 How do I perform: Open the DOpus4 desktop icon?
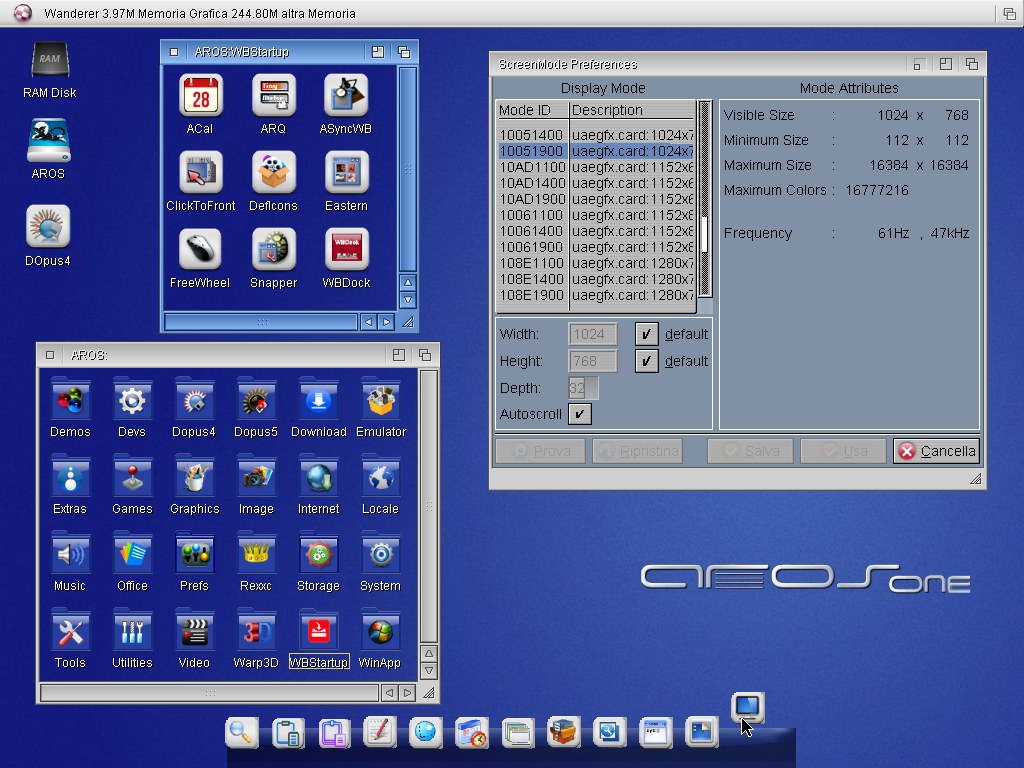coord(48,227)
